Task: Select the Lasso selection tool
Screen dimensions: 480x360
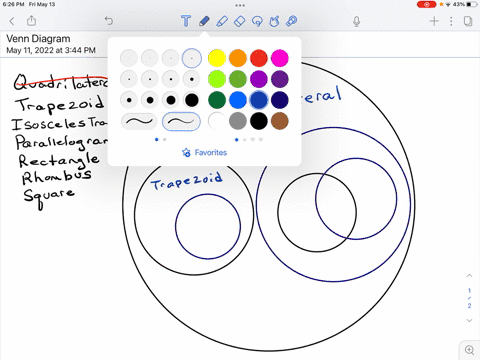Action: pos(257,21)
